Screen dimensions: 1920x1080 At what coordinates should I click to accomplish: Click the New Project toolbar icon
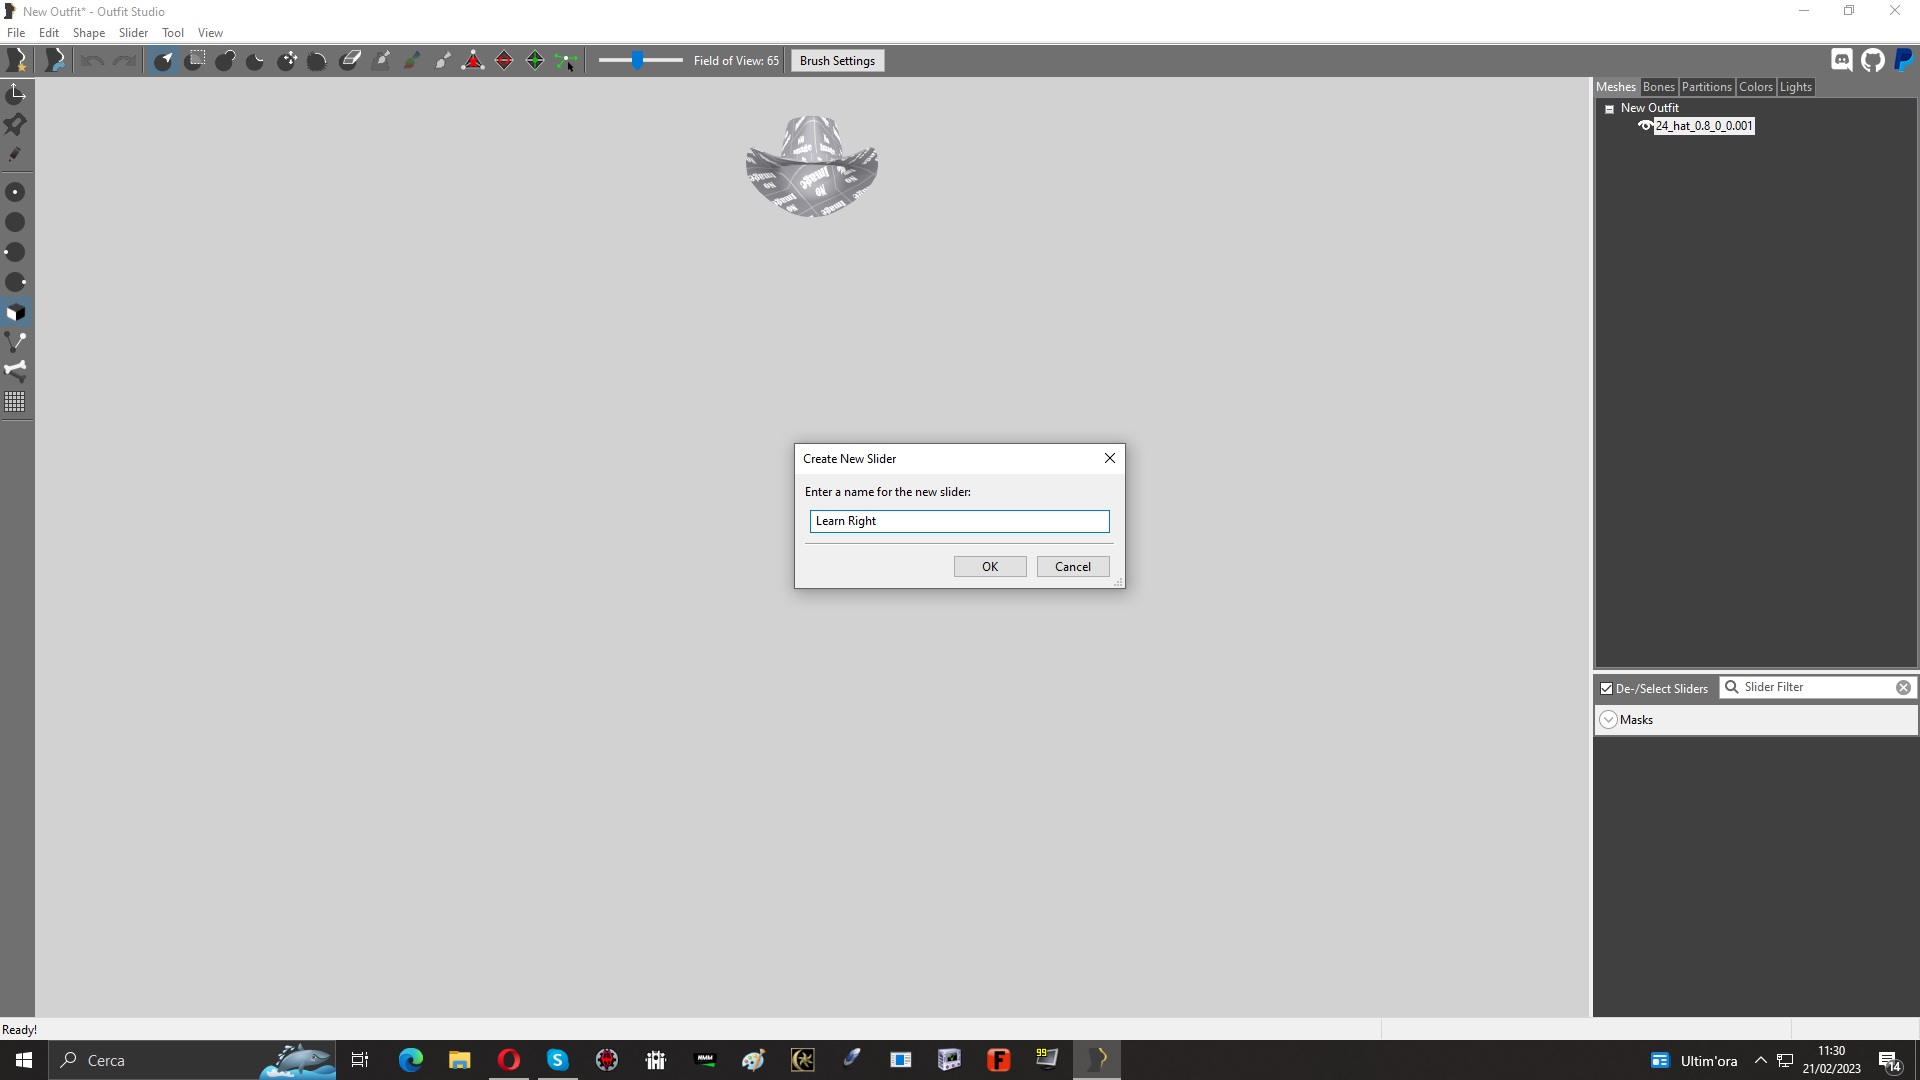pyautogui.click(x=16, y=61)
